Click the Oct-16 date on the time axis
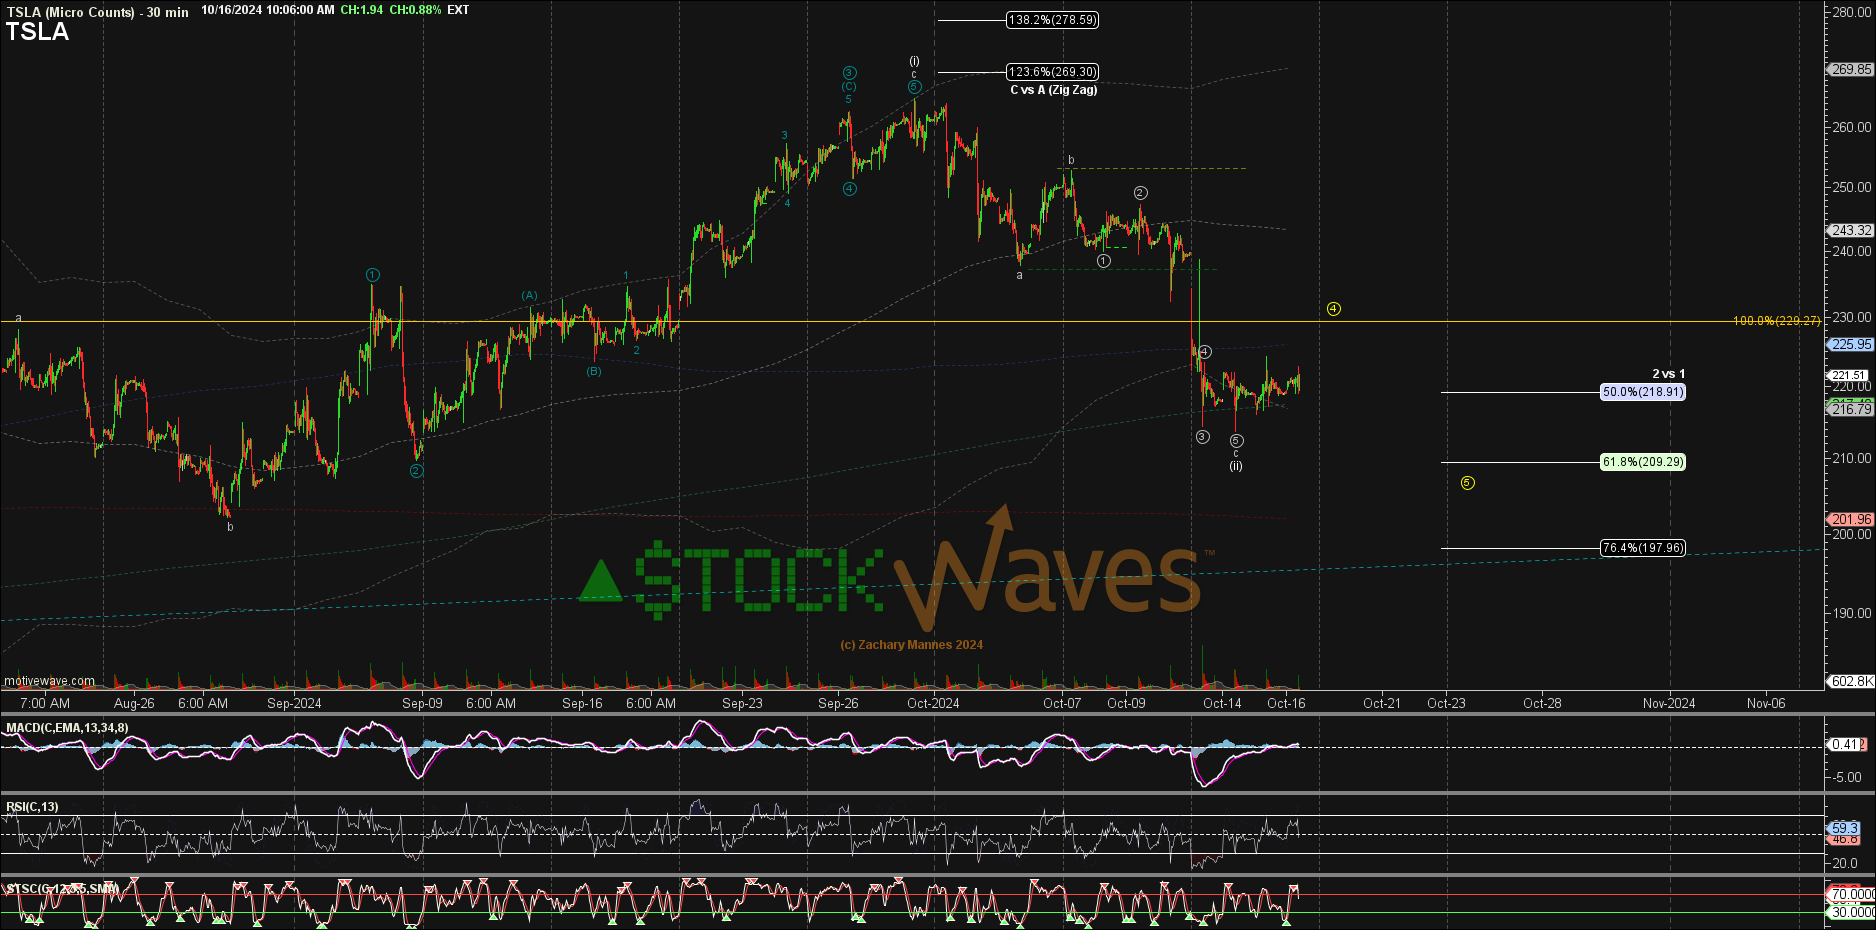Image resolution: width=1876 pixels, height=930 pixels. (x=1286, y=703)
